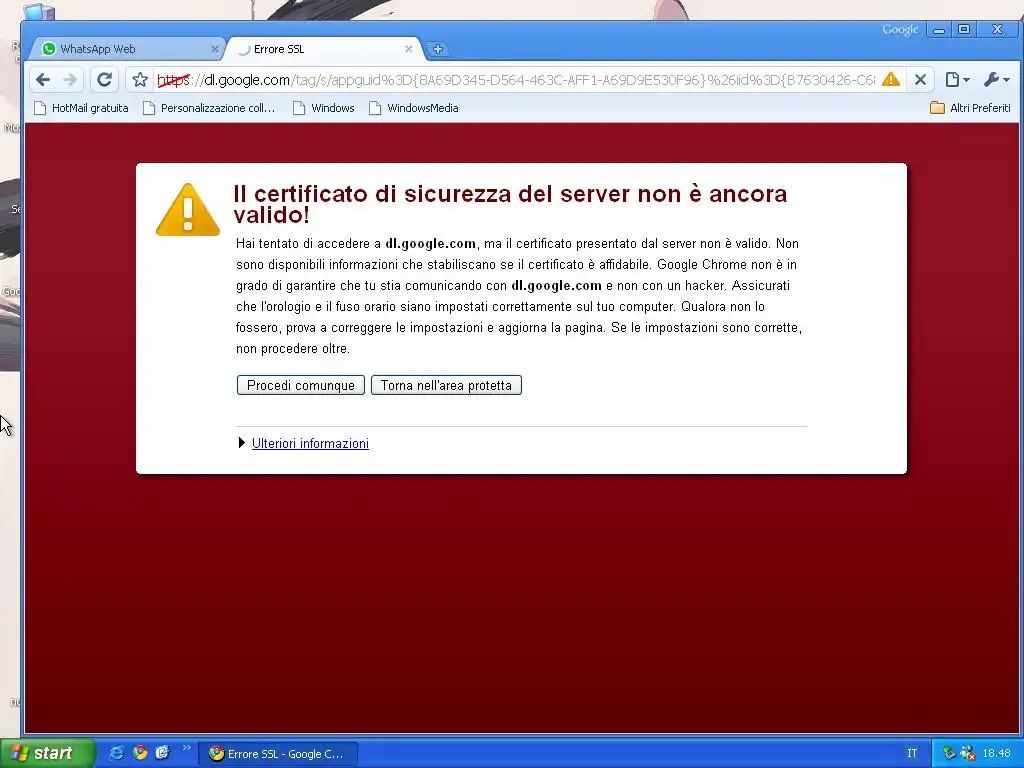Close the WhatsApp Web tab
This screenshot has width=1024, height=768.
coord(214,49)
